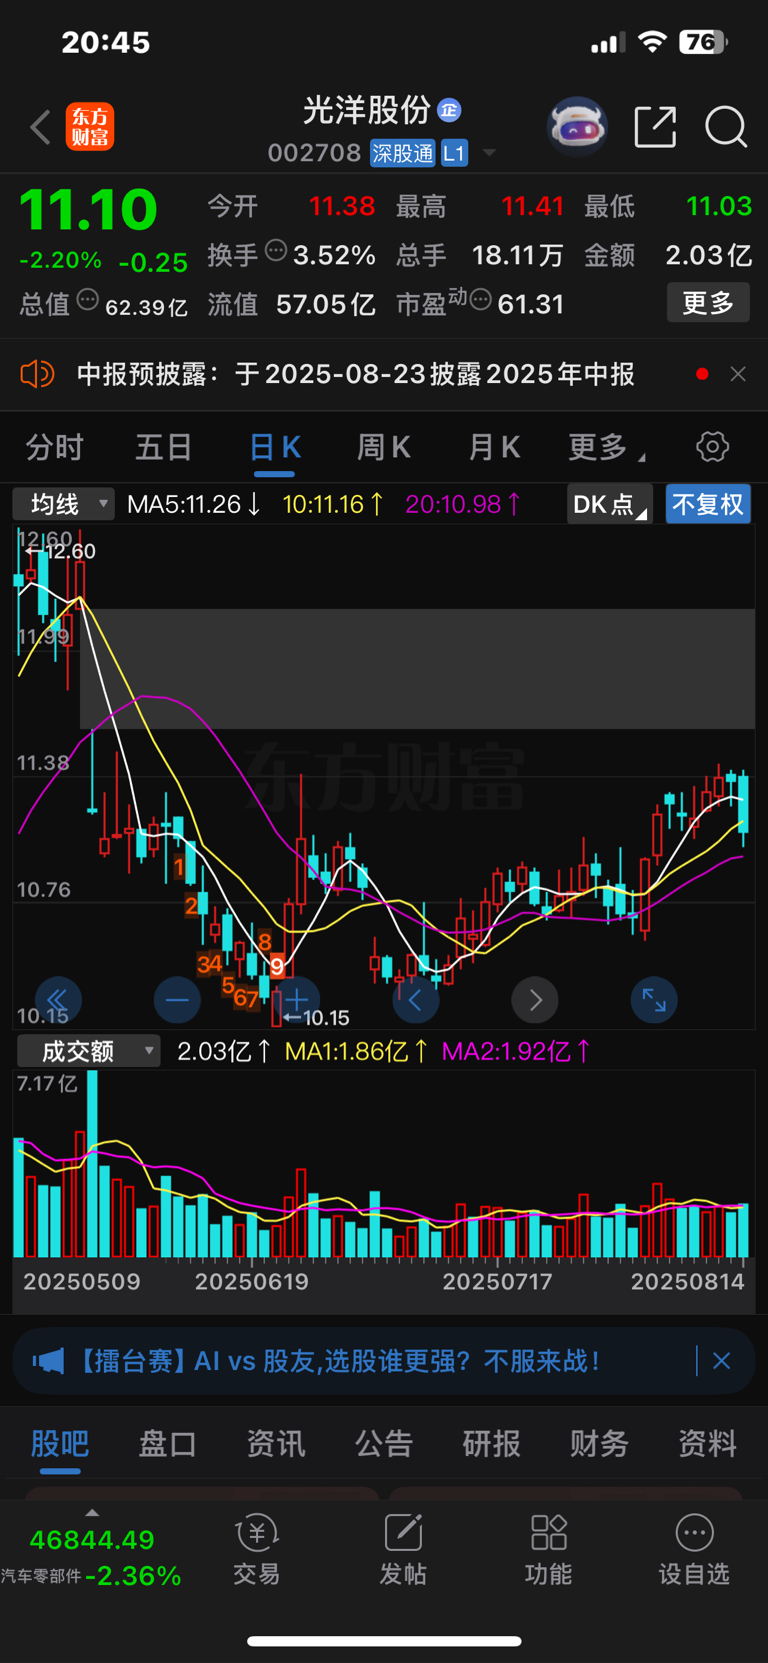Expand the index ticker arrow above 46844.49

pos(92,1513)
